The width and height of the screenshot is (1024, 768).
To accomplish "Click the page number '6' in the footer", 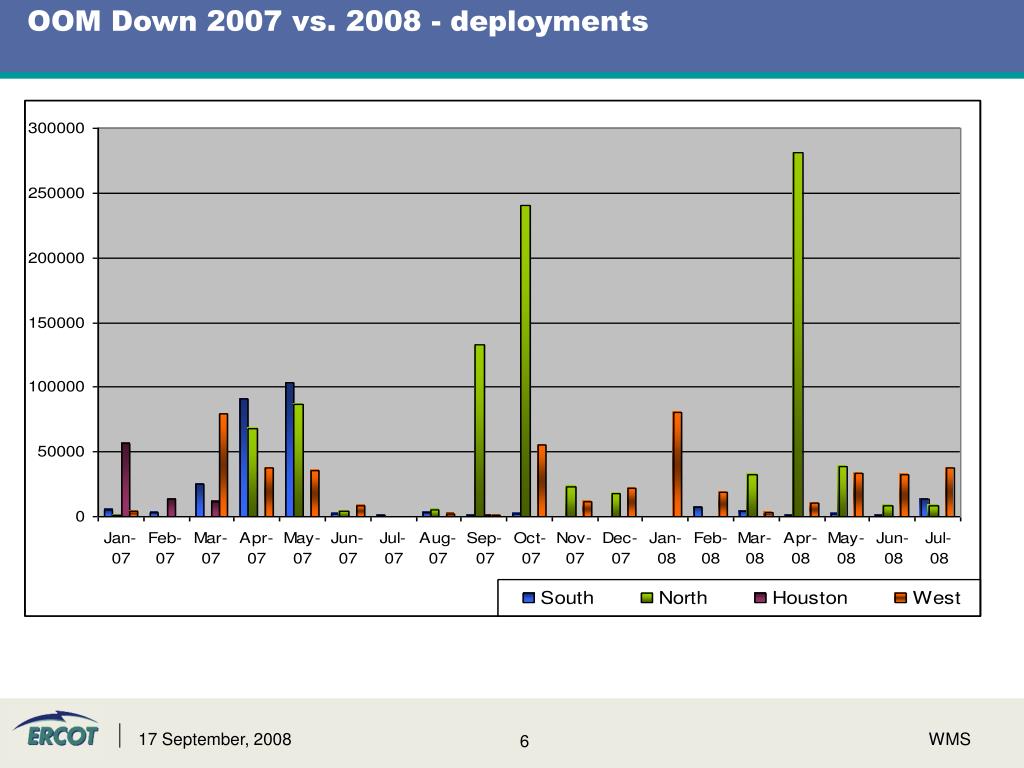I will click(524, 741).
